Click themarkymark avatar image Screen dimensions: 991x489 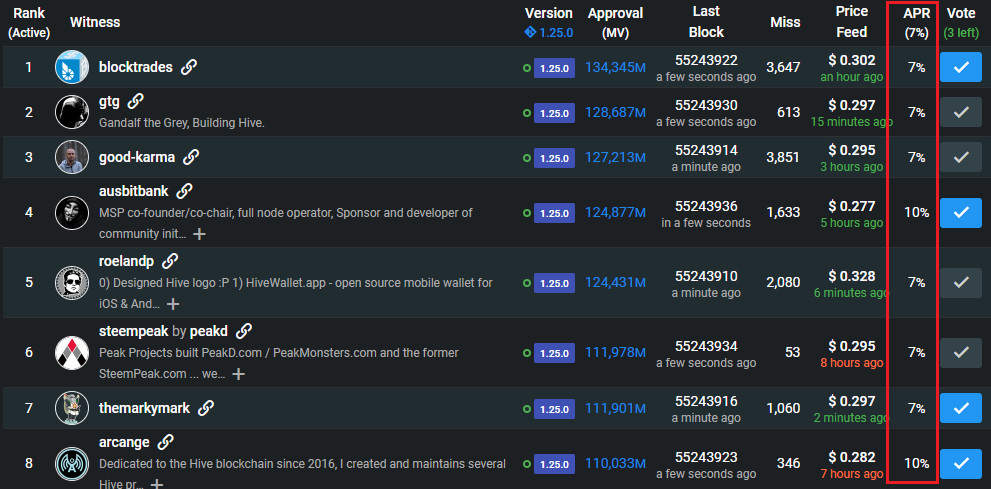[71, 408]
